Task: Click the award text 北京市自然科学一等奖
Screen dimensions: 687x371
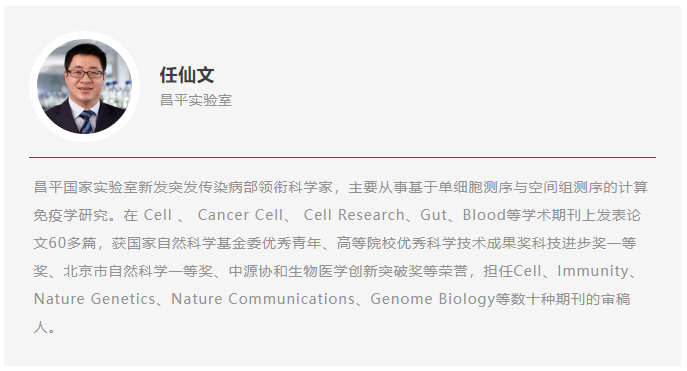Action: click(x=138, y=271)
